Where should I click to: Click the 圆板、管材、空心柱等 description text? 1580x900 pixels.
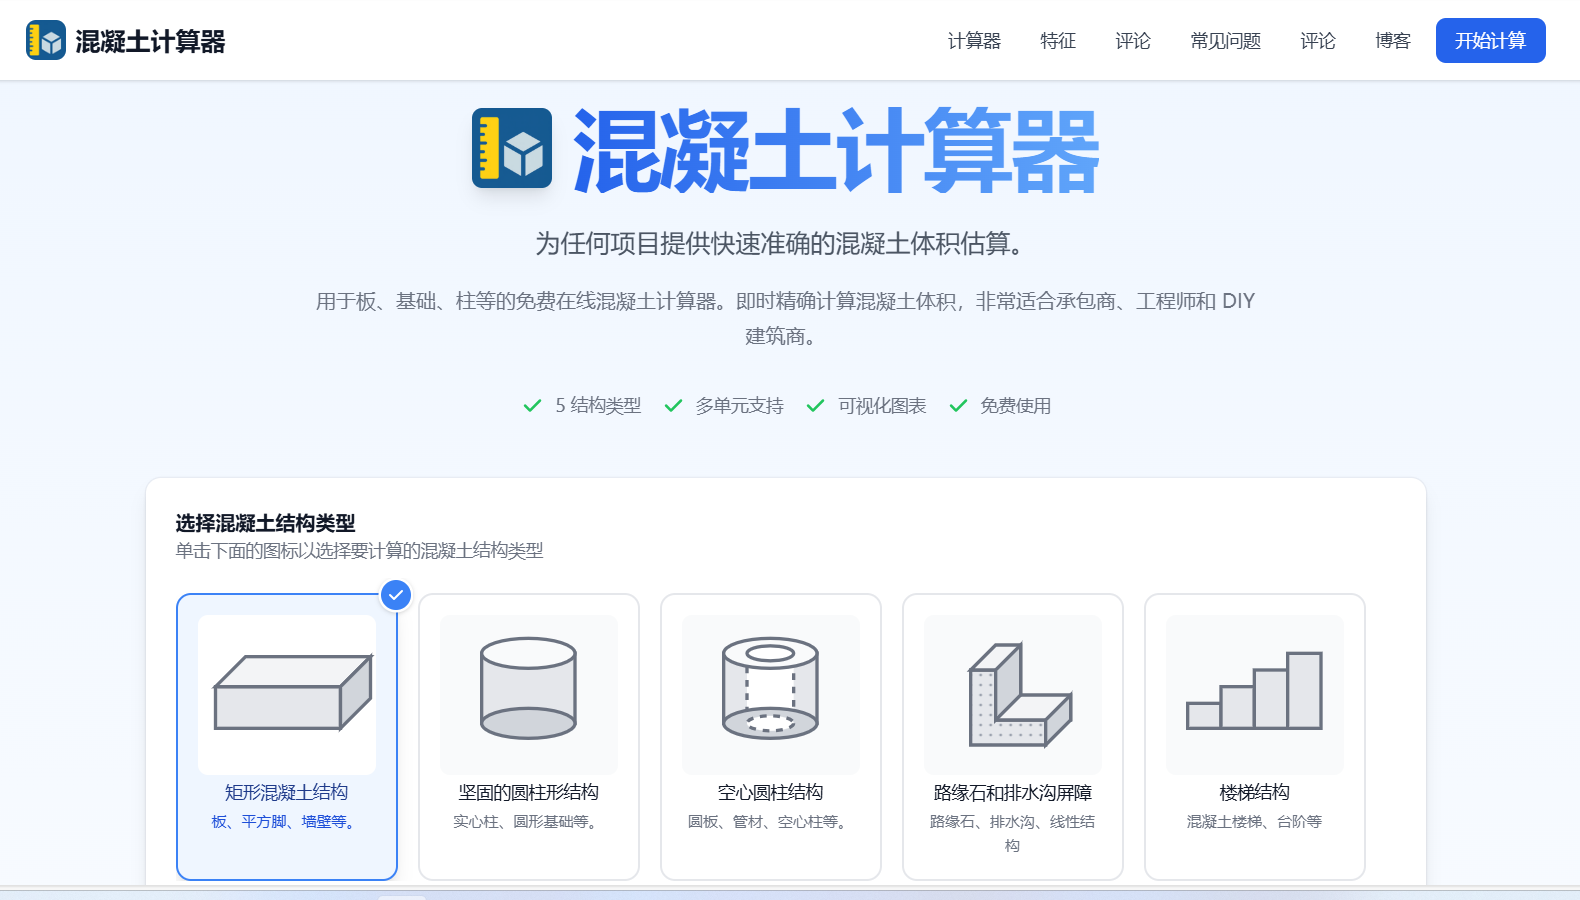[770, 821]
